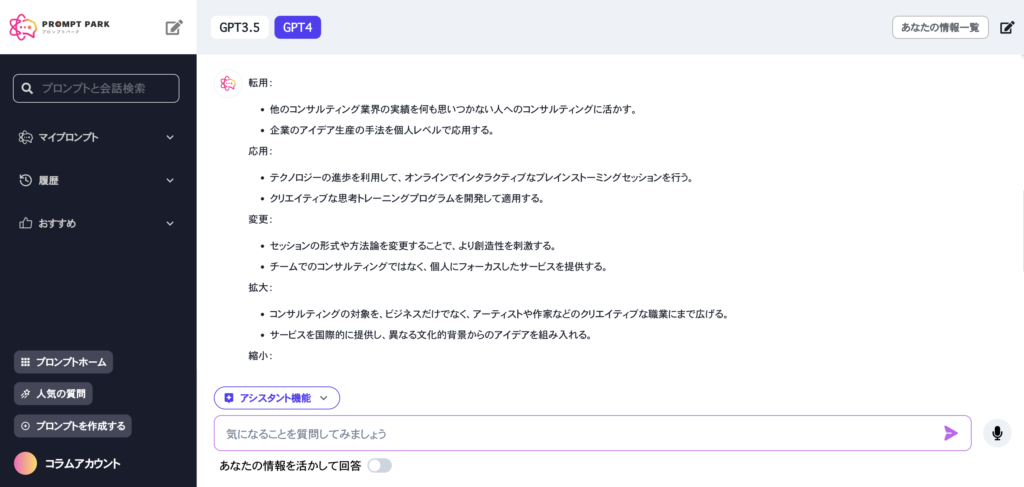
Task: Click the line starting テクノロジーの進歩を利用して
Action: (481, 178)
